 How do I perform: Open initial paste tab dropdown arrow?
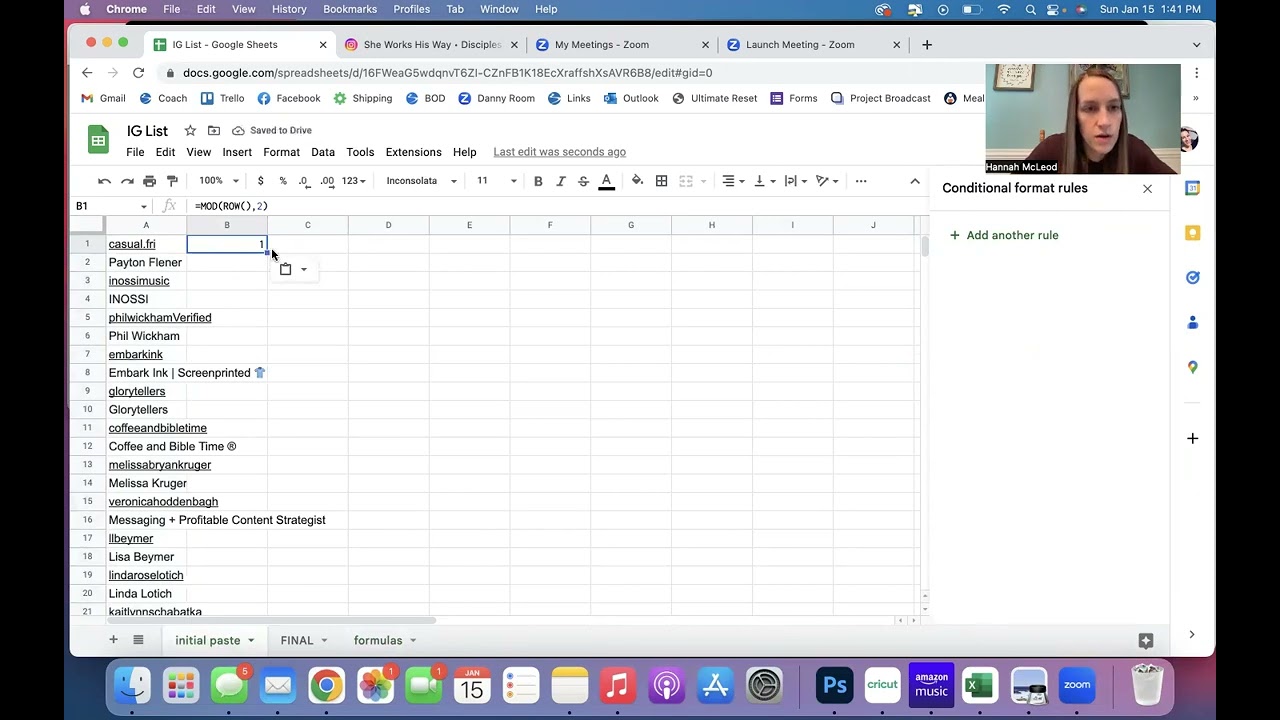(x=251, y=640)
